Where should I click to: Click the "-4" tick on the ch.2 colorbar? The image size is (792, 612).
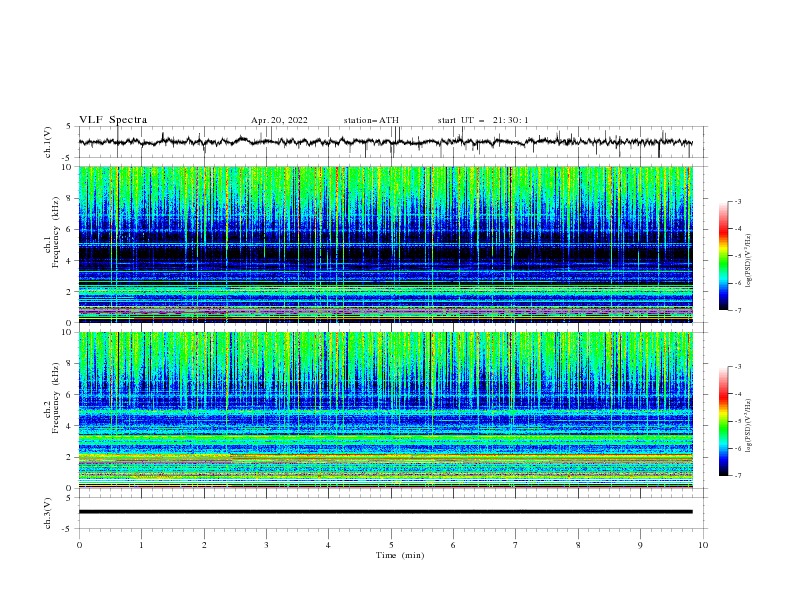point(738,394)
